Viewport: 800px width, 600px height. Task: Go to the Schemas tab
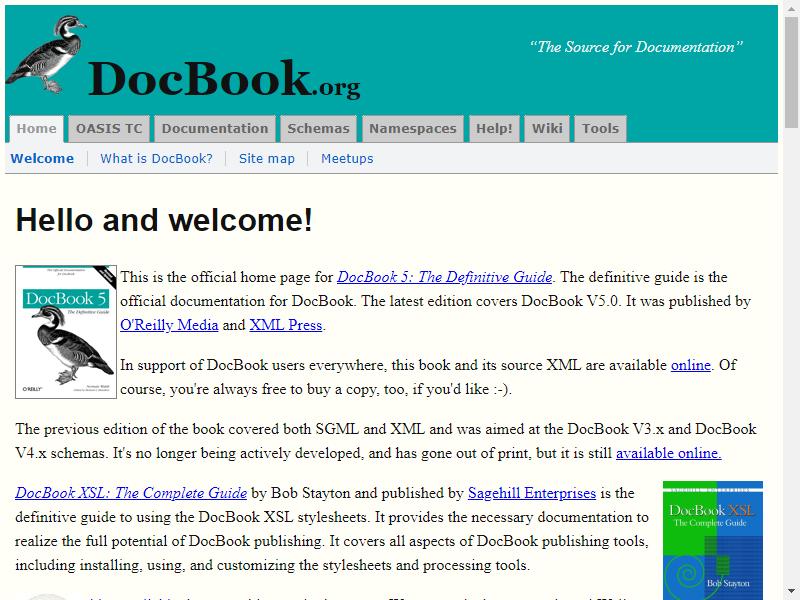pyautogui.click(x=318, y=129)
